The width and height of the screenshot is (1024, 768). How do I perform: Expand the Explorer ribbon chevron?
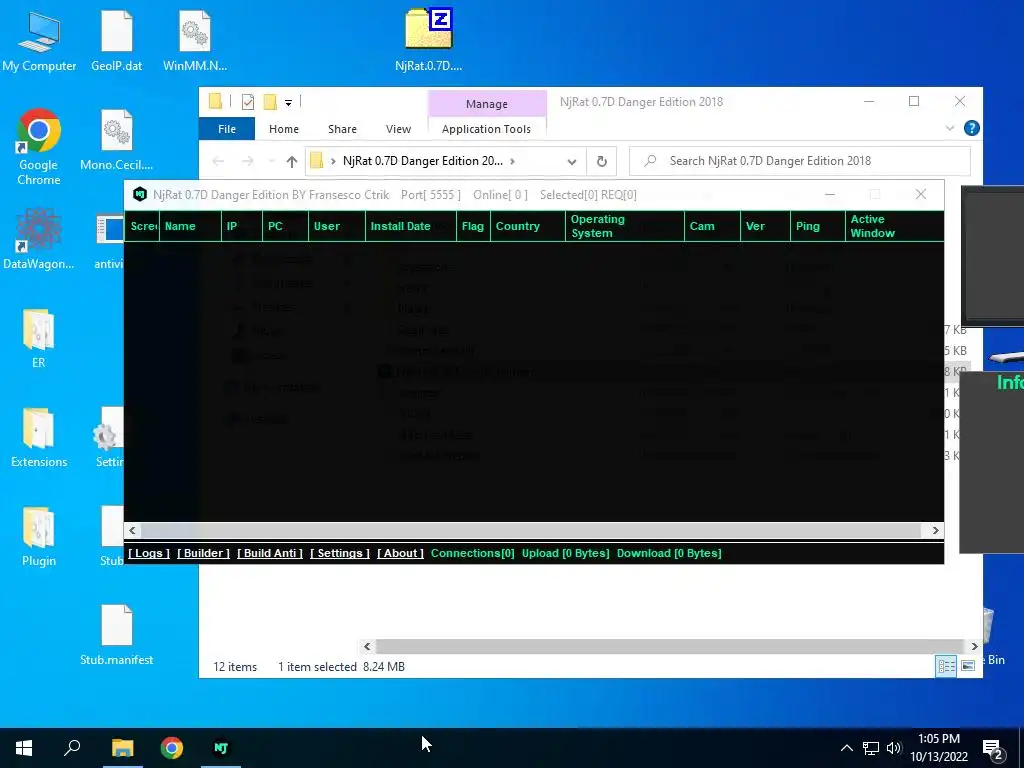[950, 129]
